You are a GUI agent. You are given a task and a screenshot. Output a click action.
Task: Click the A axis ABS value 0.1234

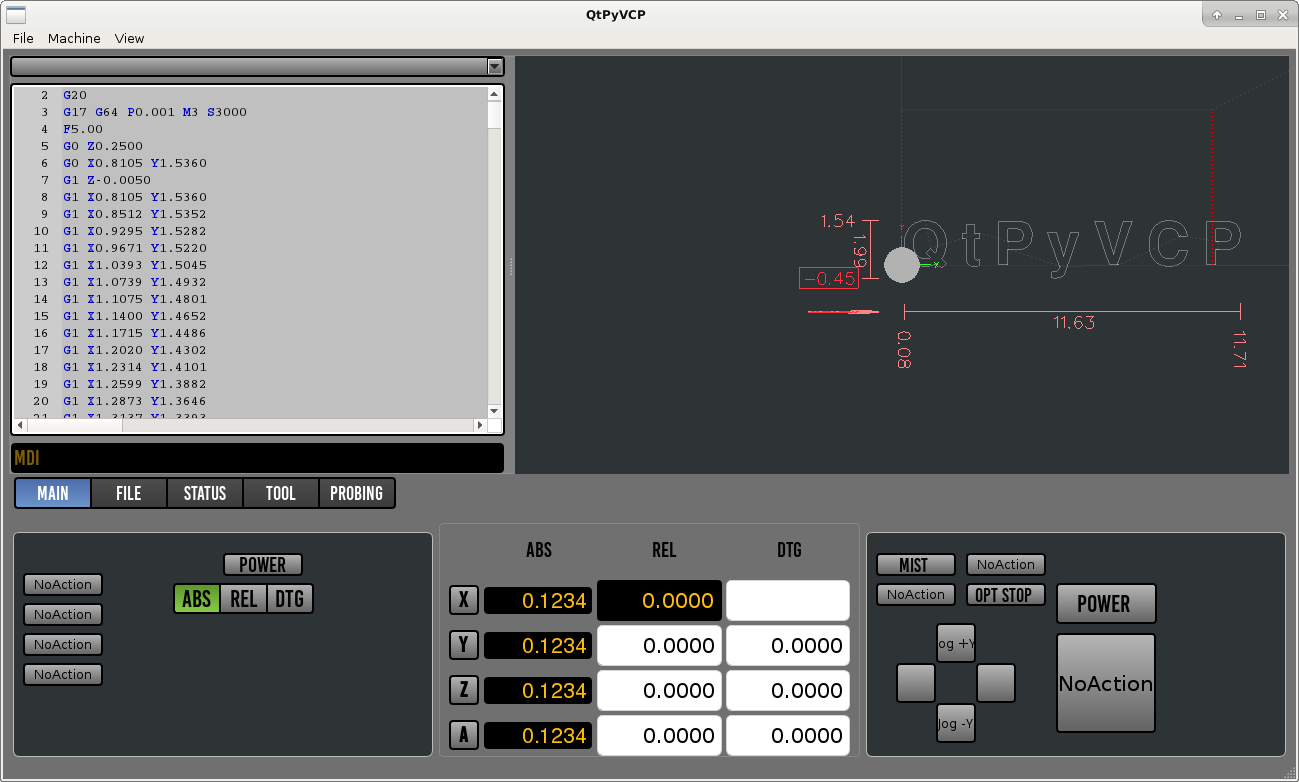[538, 735]
